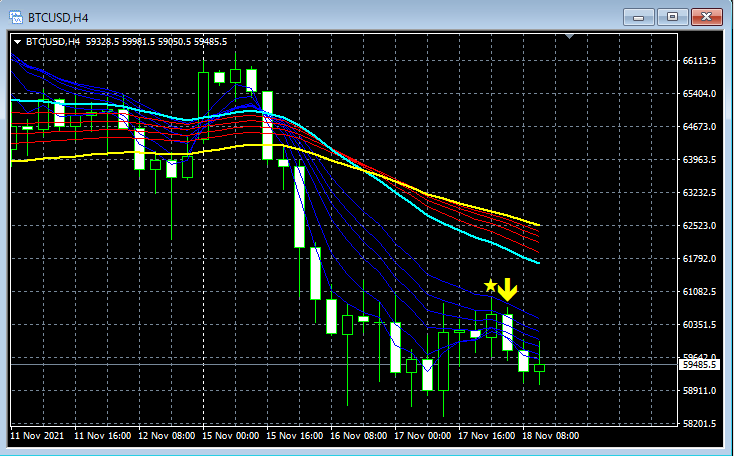Click the 61792.0 price scale label
The height and width of the screenshot is (456, 735).
coord(699,259)
